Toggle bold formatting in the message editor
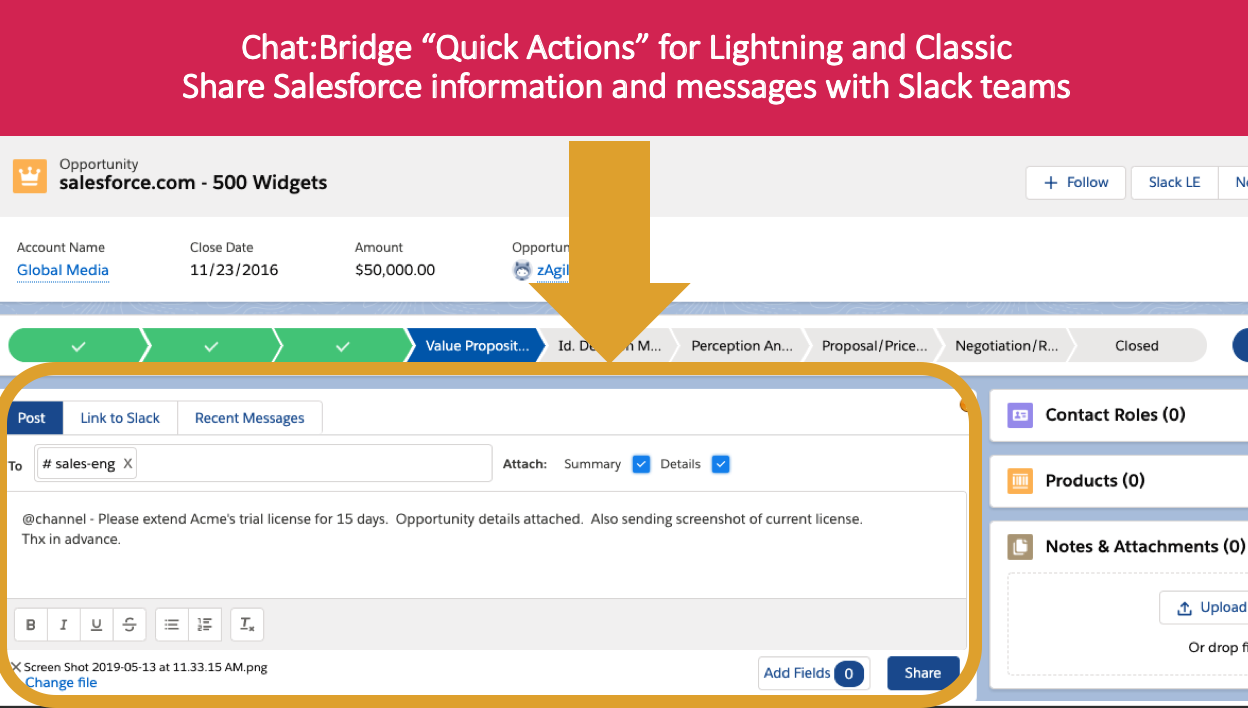1248x708 pixels. [30, 623]
